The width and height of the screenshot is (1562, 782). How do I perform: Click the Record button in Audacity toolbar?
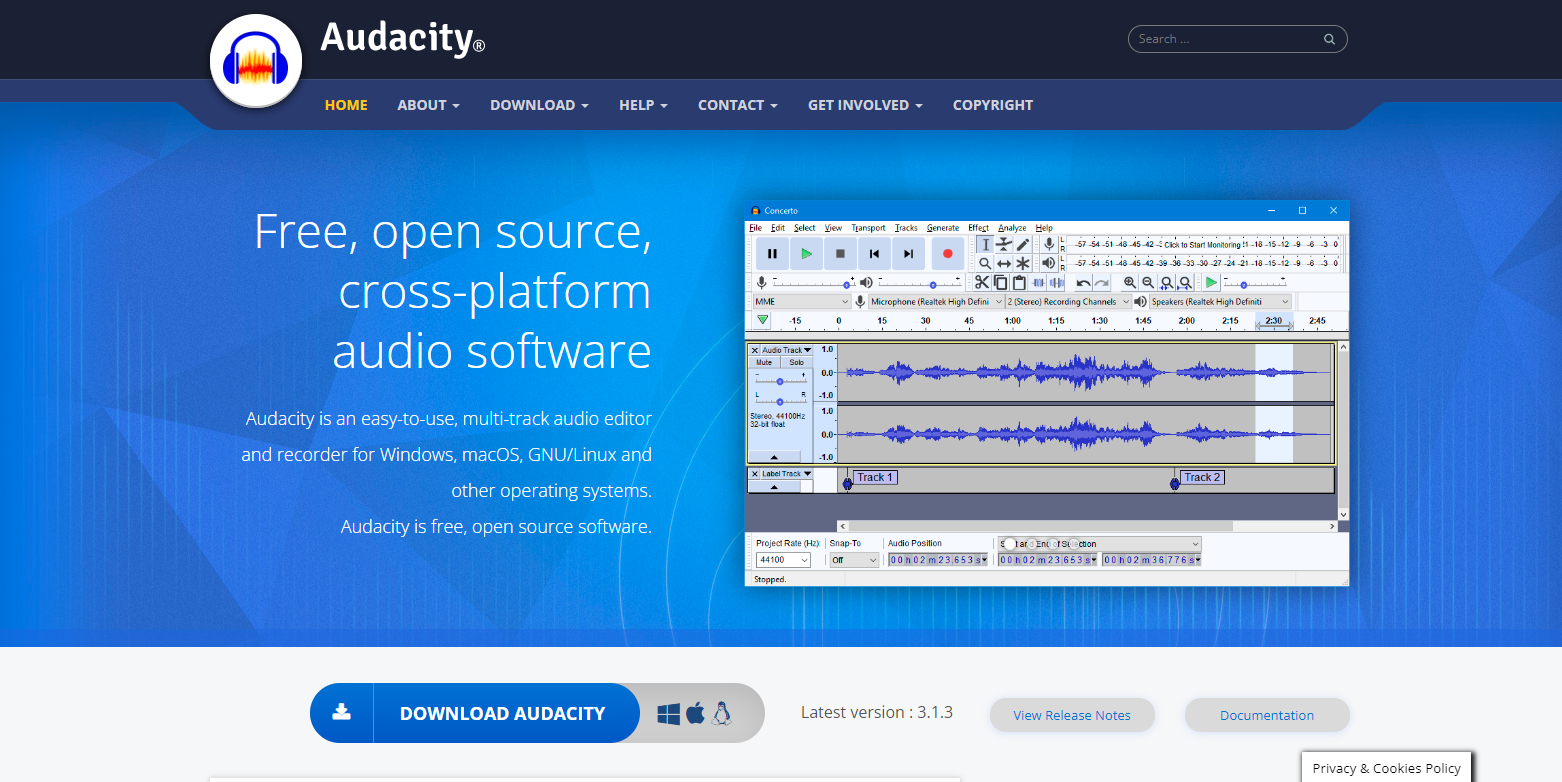tap(947, 254)
